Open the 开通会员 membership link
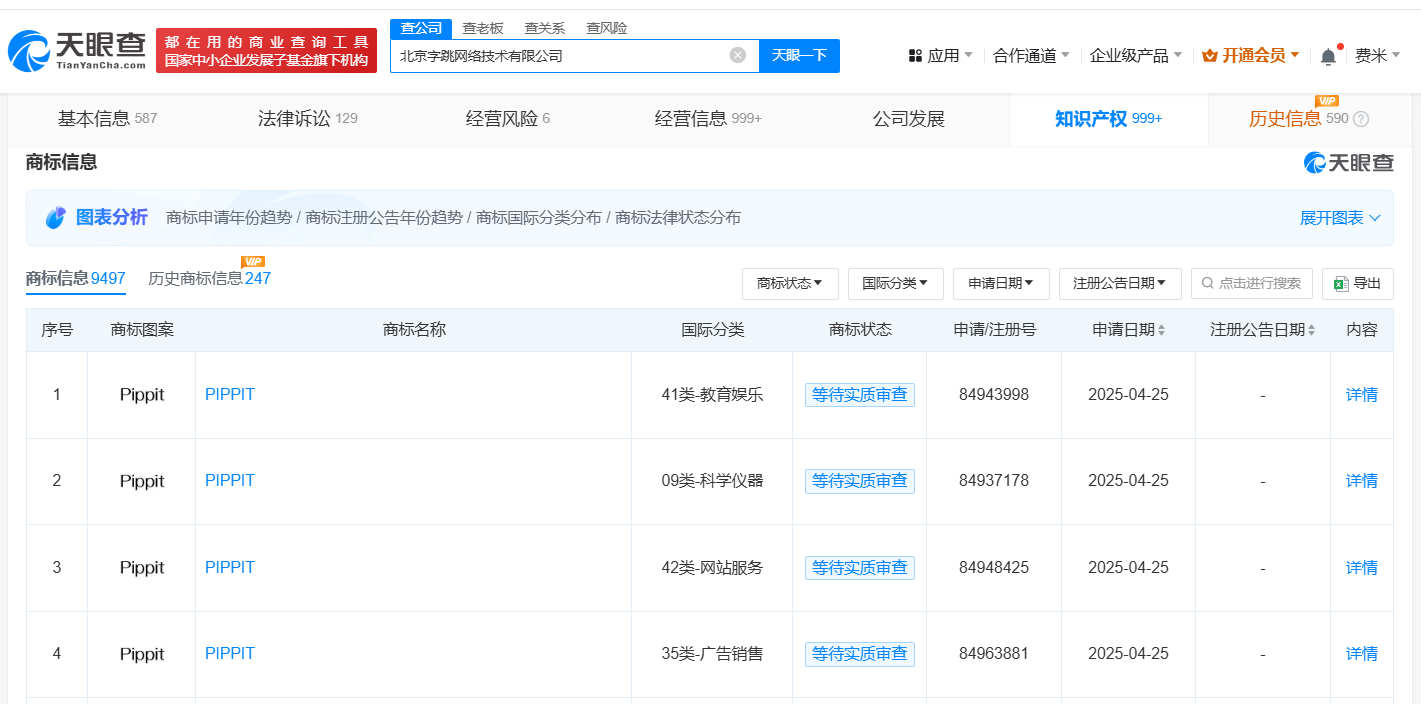 pos(1251,56)
